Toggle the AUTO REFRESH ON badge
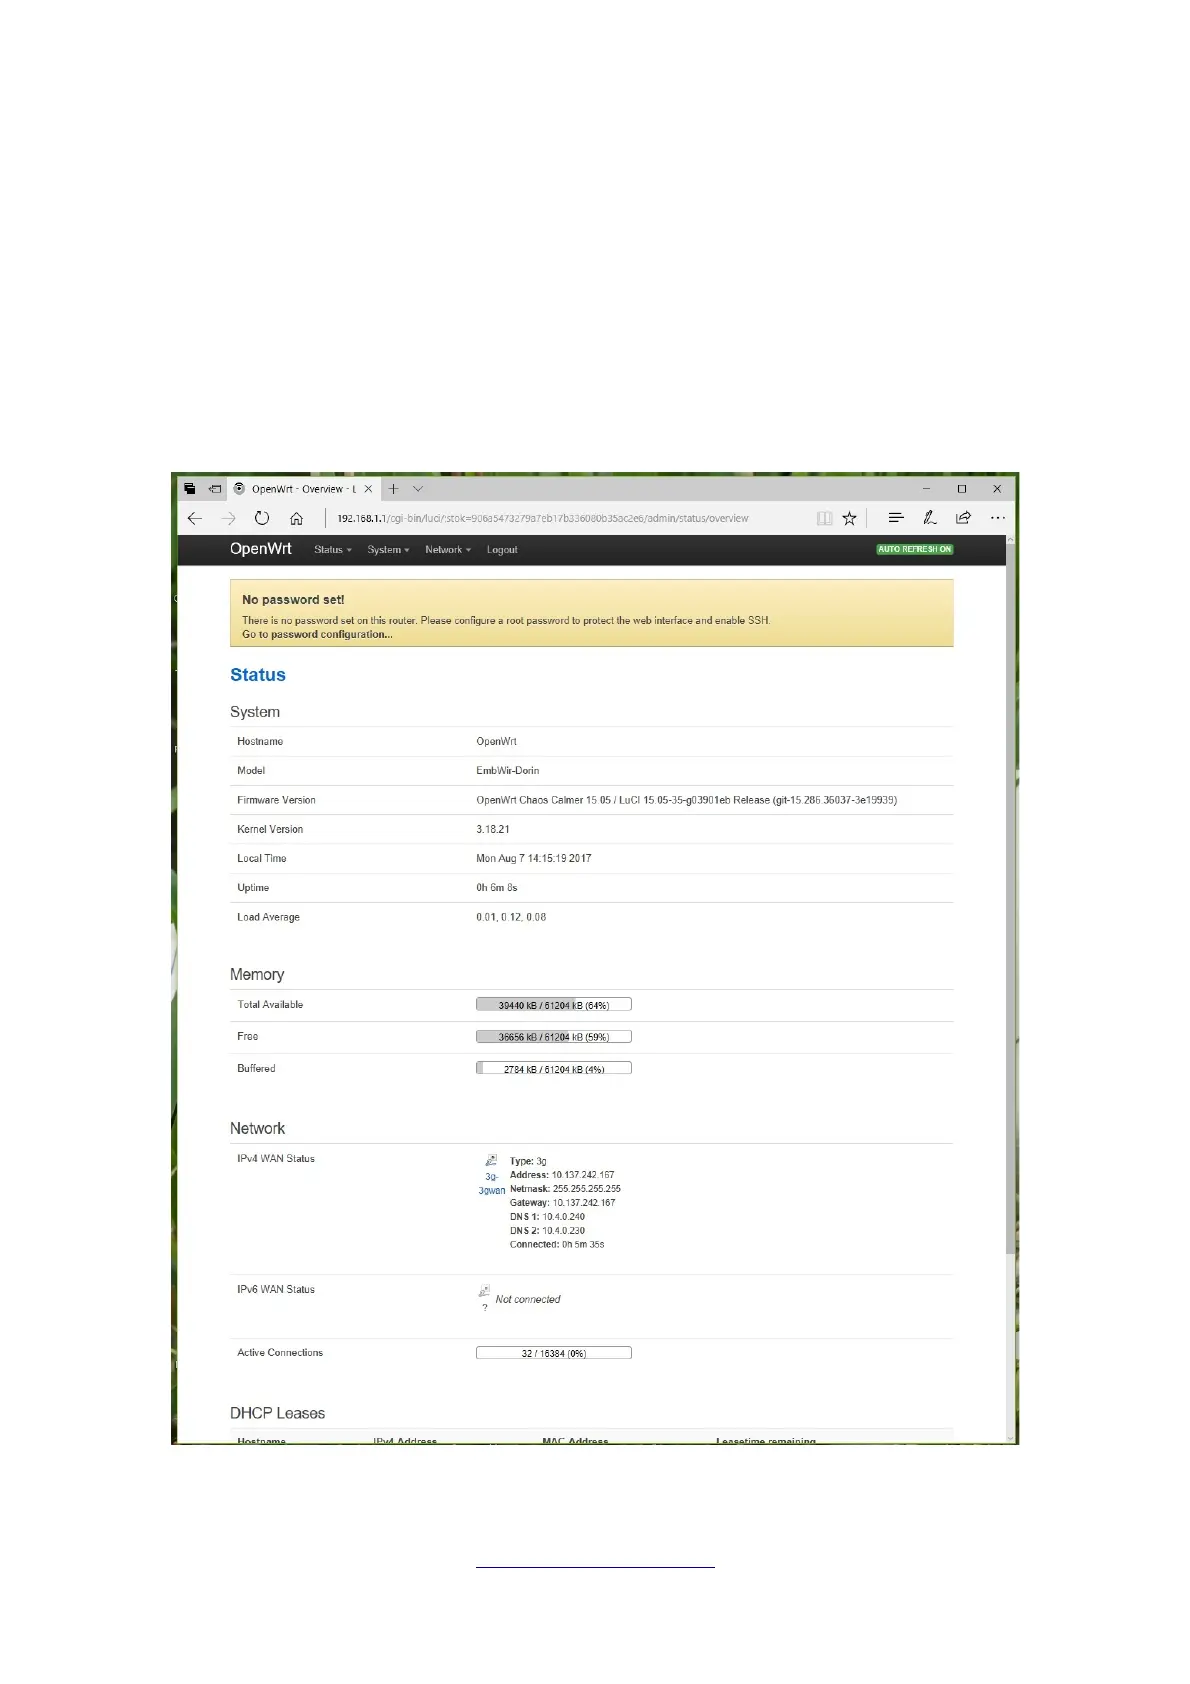Viewport: 1190px width, 1684px height. tap(915, 549)
